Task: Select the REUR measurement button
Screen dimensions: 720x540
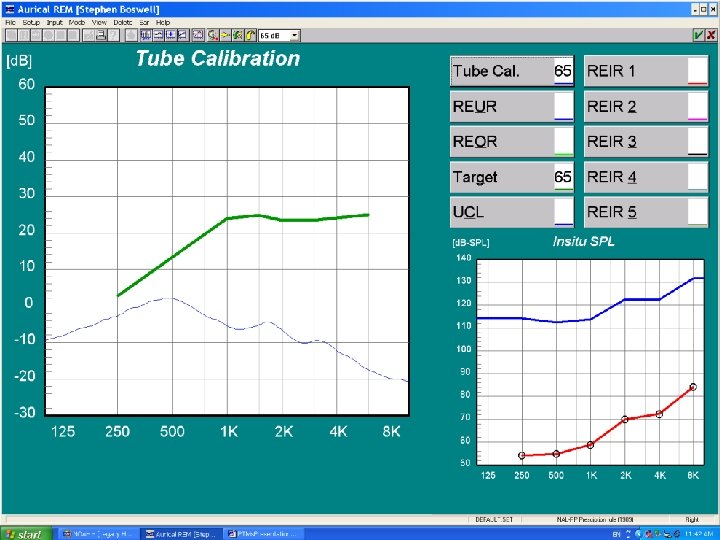Action: pyautogui.click(x=512, y=107)
